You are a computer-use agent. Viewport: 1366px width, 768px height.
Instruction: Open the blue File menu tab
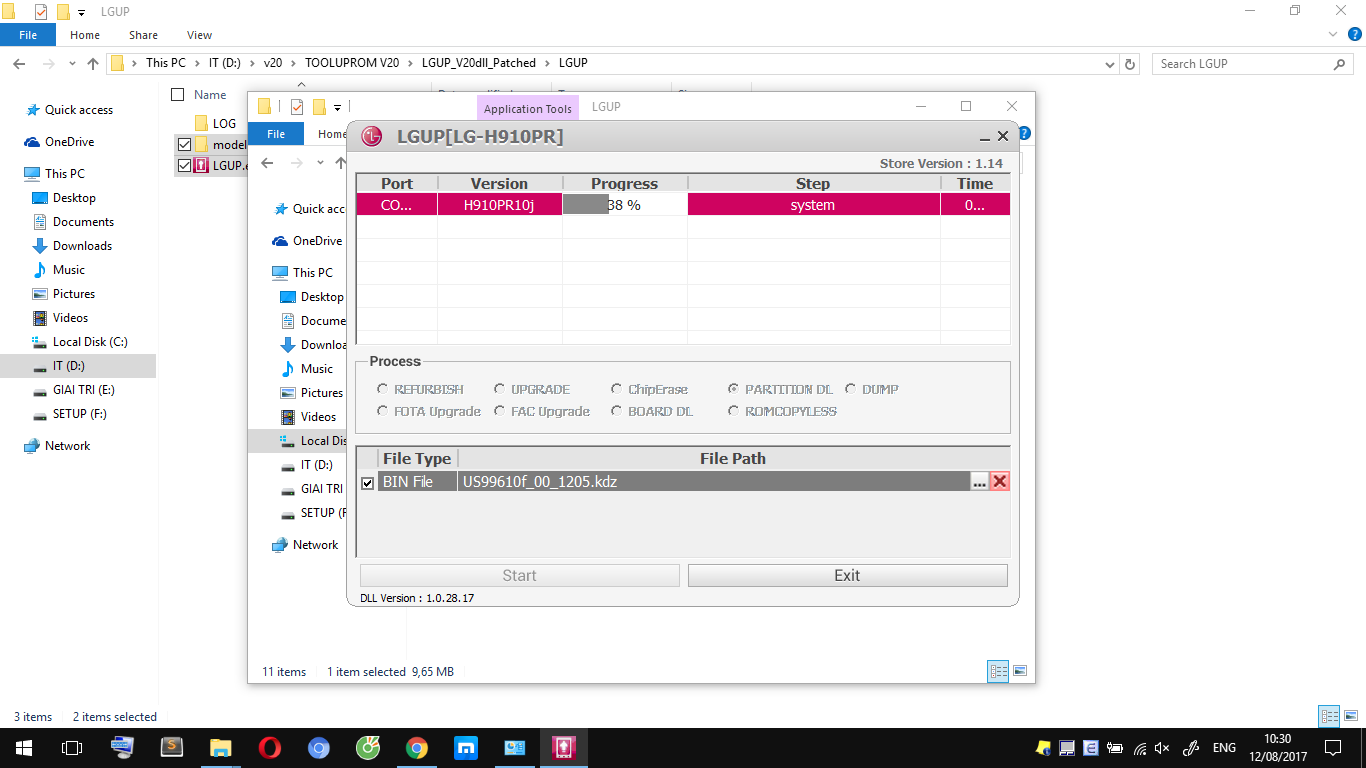(28, 35)
